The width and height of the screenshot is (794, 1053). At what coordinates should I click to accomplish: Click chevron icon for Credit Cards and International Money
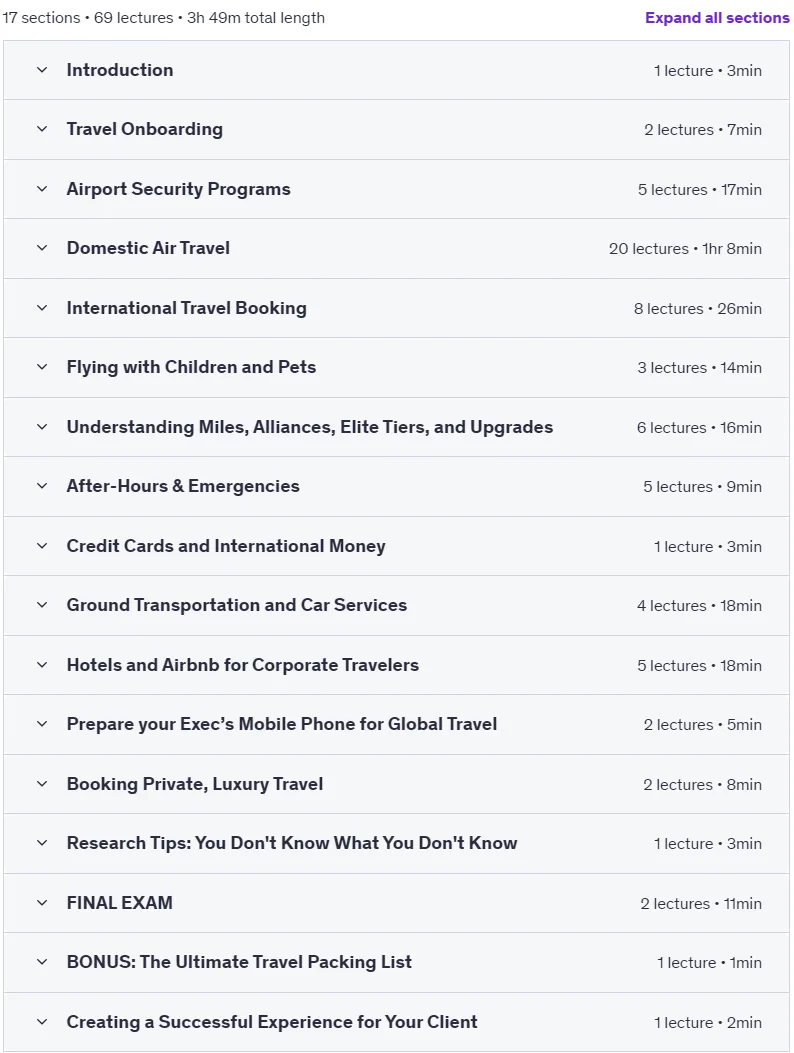pos(42,545)
